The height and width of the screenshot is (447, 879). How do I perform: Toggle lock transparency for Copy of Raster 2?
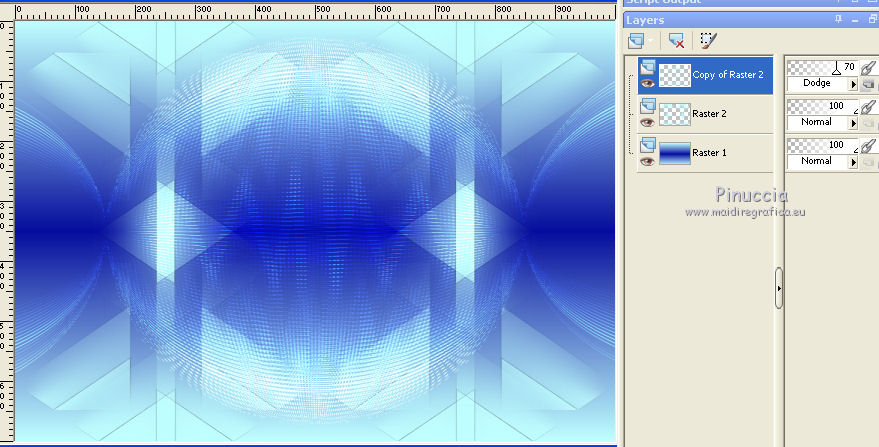(868, 84)
